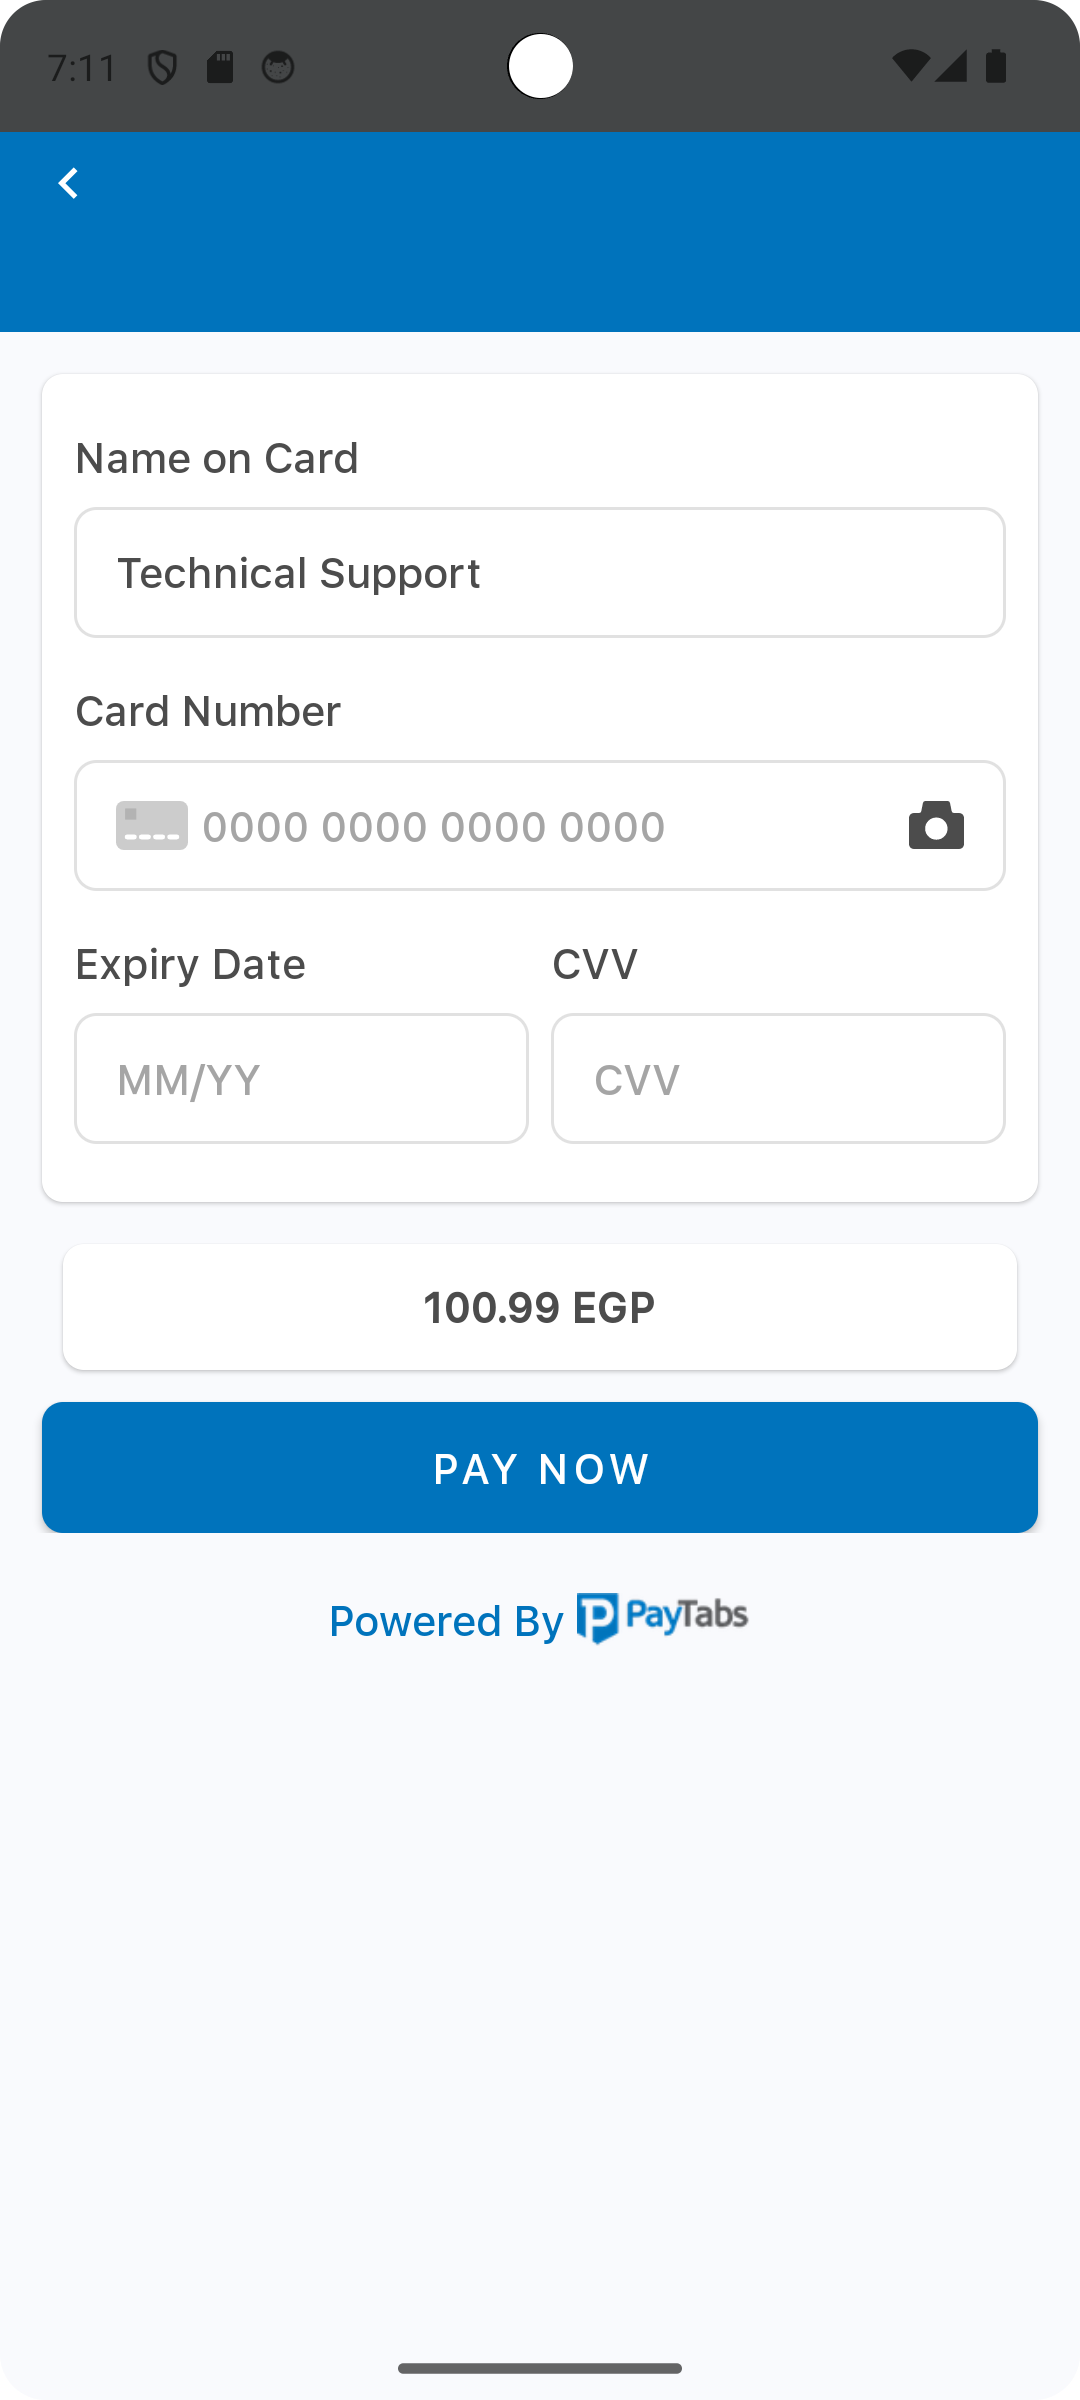Image resolution: width=1080 pixels, height=2400 pixels.
Task: Tap the battery icon
Action: point(996,66)
